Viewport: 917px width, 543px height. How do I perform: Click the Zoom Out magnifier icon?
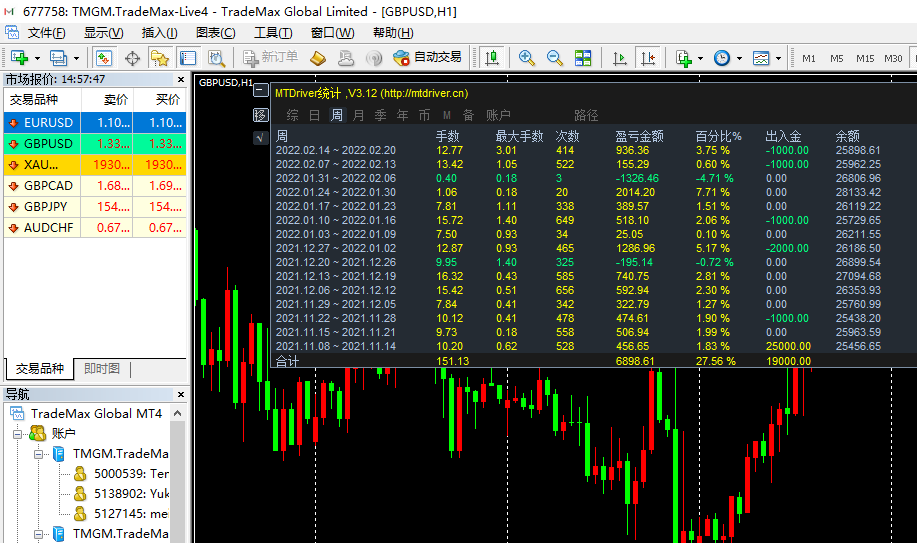[554, 58]
